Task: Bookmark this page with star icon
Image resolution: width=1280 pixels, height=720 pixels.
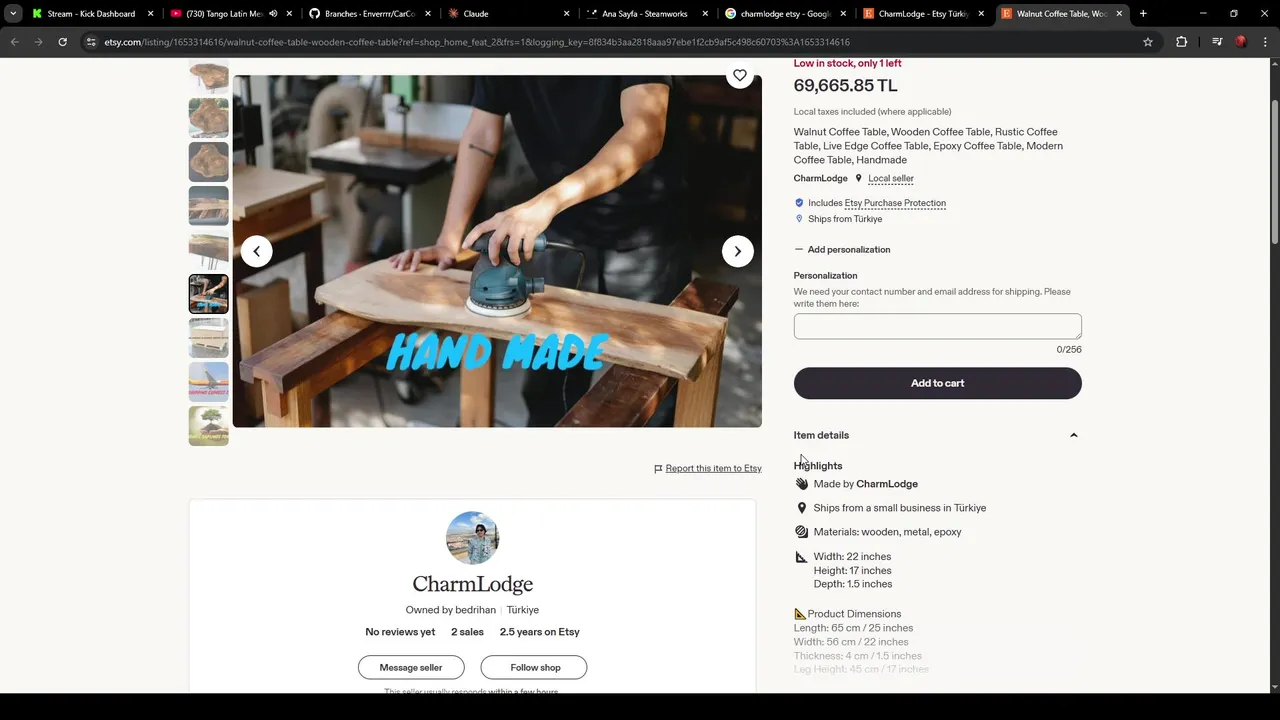Action: (x=1148, y=42)
